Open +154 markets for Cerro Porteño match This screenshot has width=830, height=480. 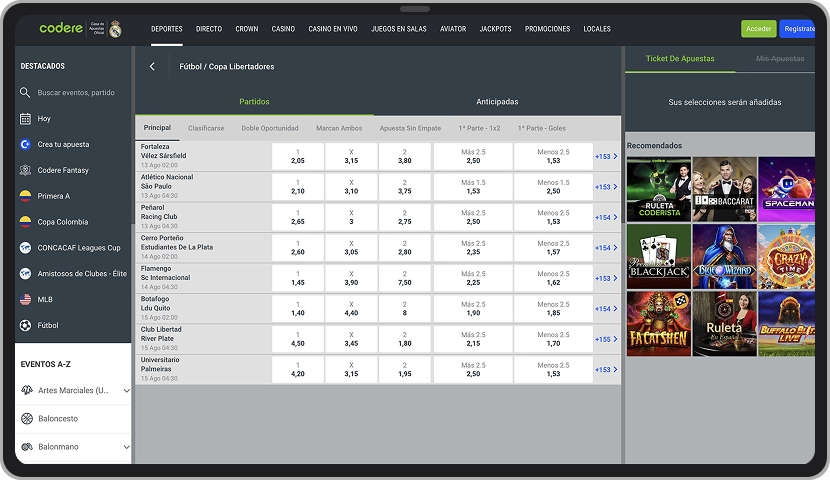pyautogui.click(x=606, y=248)
